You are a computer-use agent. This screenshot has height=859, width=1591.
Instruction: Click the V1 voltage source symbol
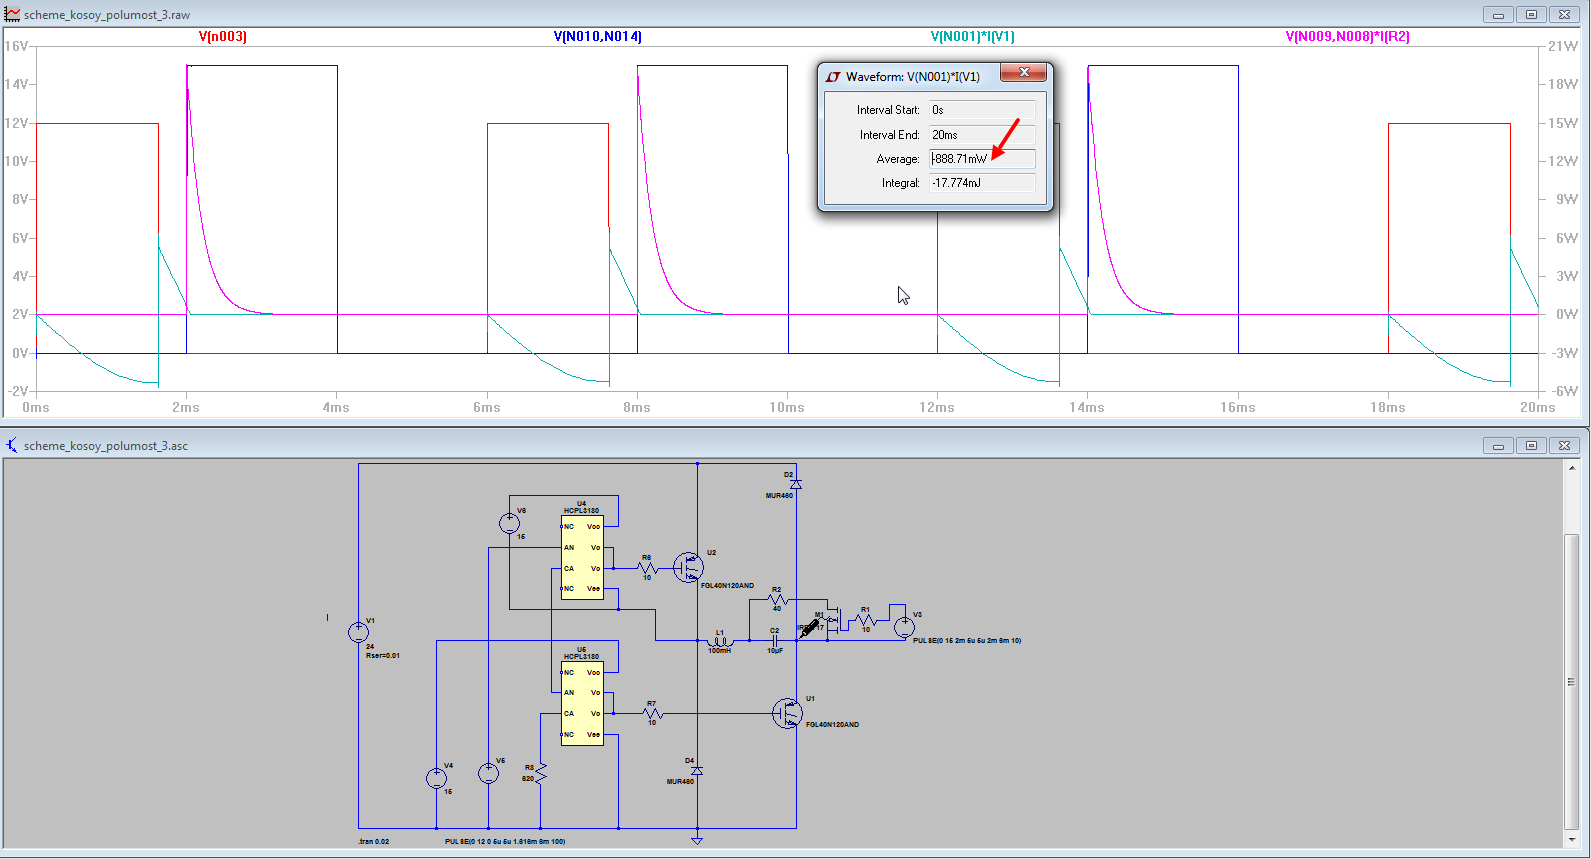coord(358,632)
